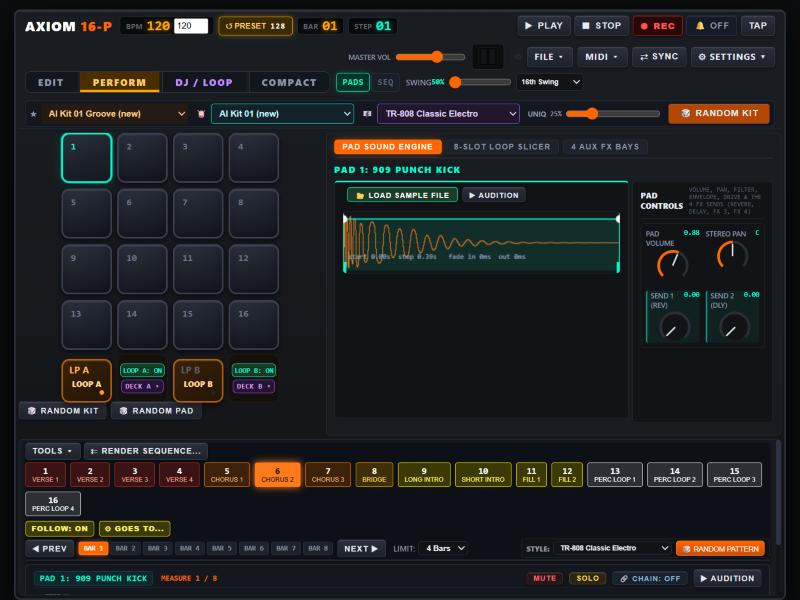Arm recording with the REC button
Screen dimensions: 800x600
pos(658,26)
